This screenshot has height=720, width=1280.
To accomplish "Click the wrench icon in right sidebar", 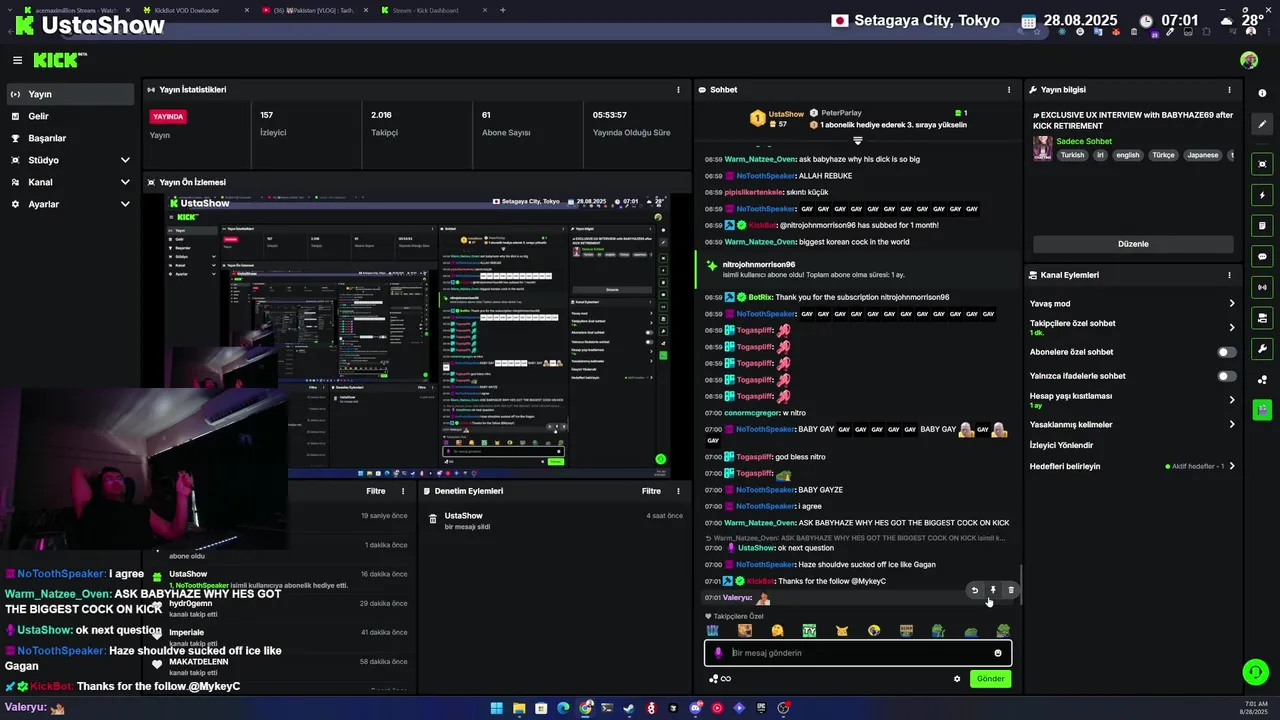I will point(1263,349).
